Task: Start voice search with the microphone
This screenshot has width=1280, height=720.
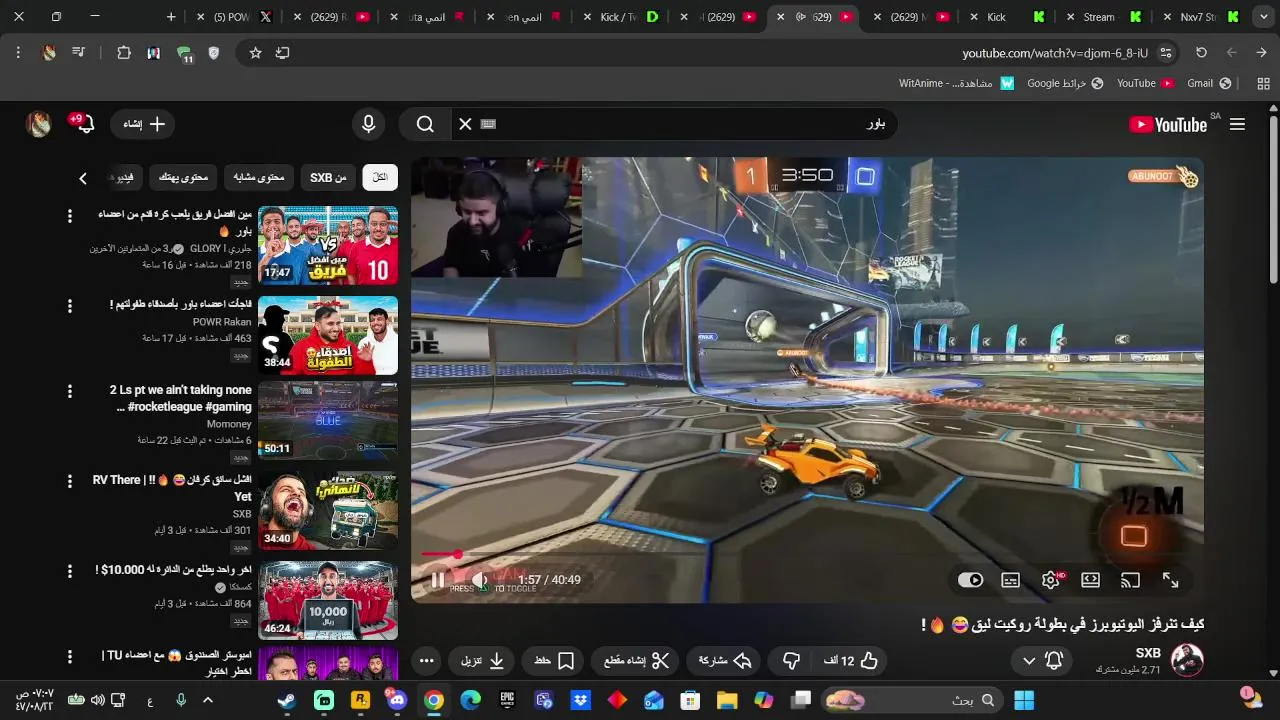Action: click(368, 124)
